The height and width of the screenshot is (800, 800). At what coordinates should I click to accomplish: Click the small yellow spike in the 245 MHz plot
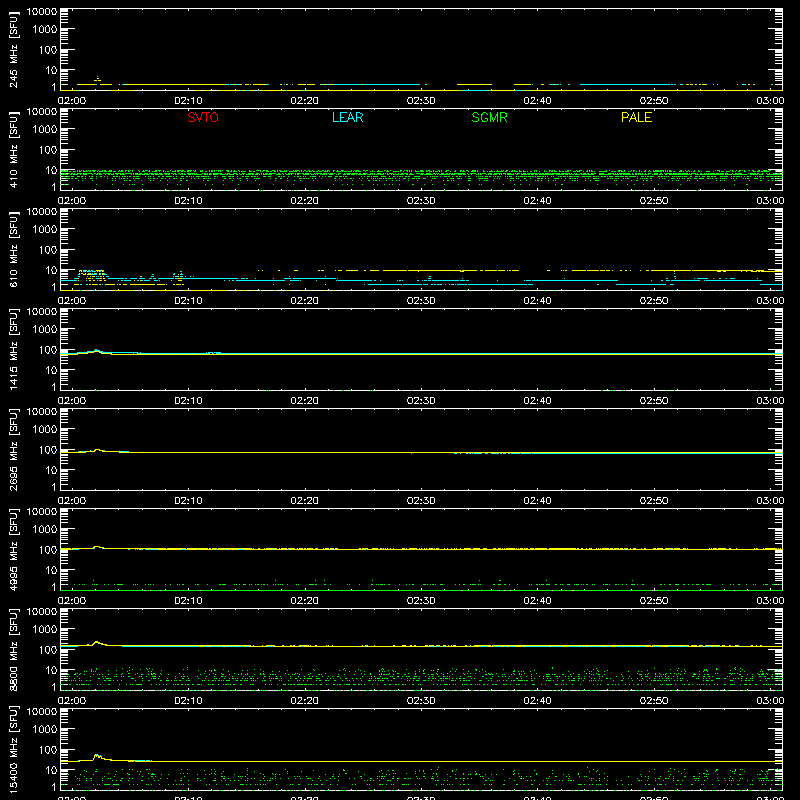pyautogui.click(x=97, y=79)
